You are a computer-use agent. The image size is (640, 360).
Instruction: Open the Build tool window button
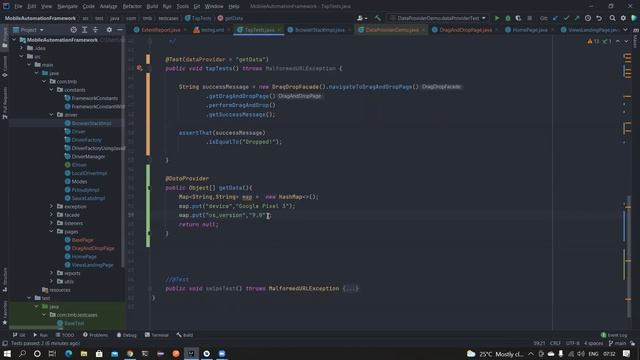point(184,335)
